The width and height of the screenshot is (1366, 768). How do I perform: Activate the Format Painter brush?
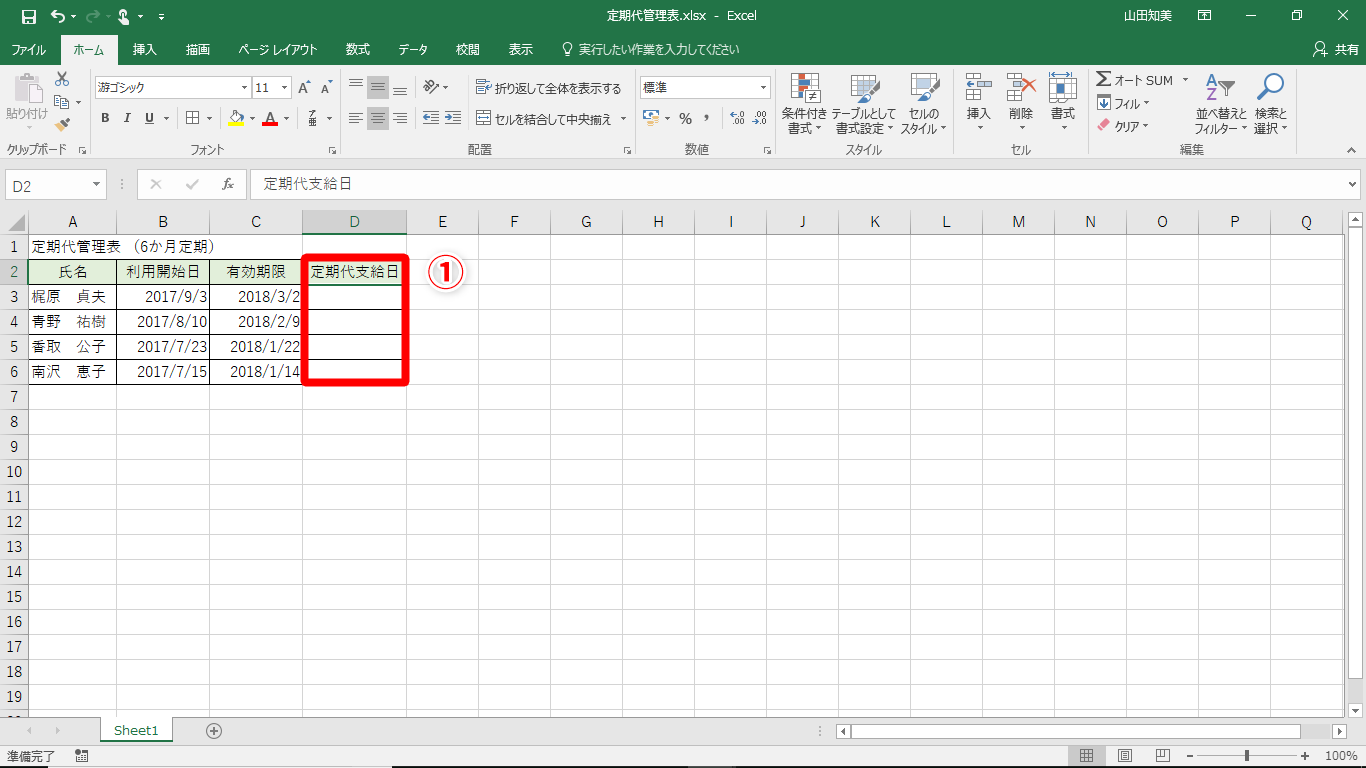point(62,125)
